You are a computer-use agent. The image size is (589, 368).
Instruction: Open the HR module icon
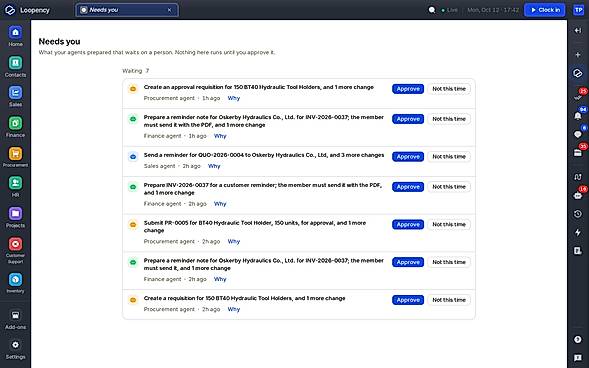point(15,183)
